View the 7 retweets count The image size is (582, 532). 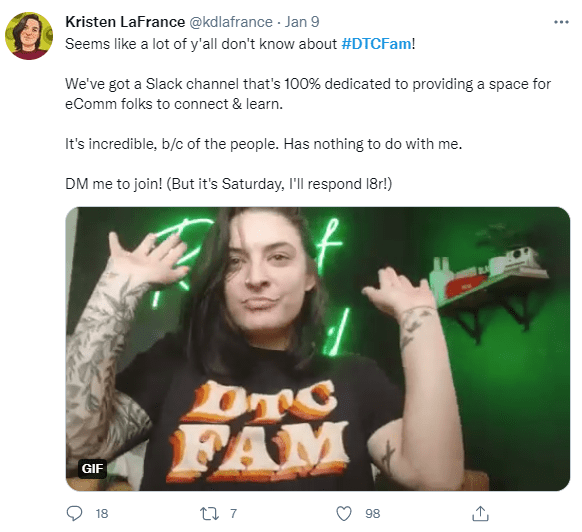click(x=233, y=513)
